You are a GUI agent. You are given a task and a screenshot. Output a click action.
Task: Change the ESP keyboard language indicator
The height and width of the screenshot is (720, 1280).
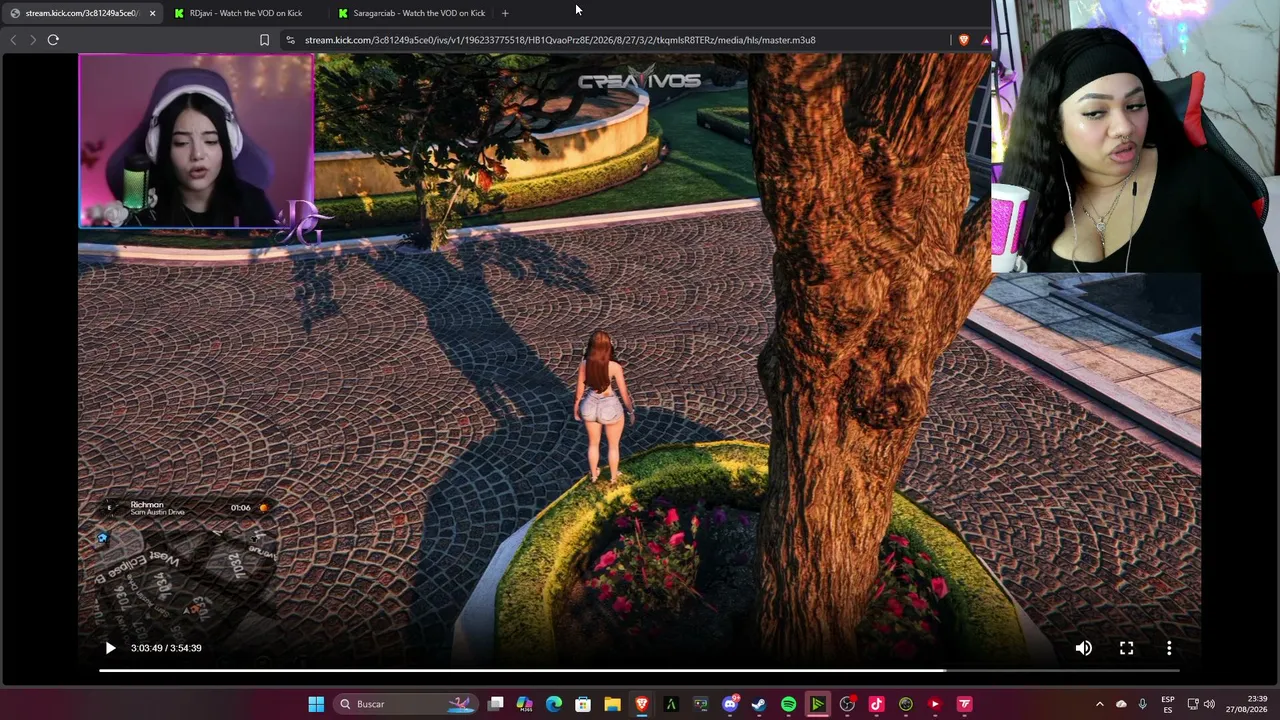[1167, 704]
